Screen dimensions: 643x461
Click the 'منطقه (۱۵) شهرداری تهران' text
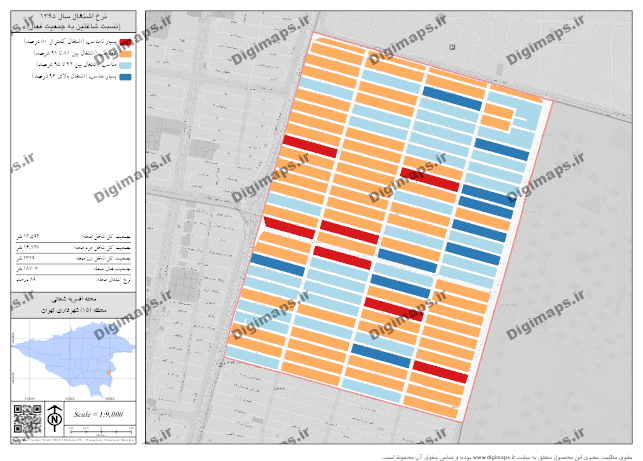pyautogui.click(x=74, y=310)
